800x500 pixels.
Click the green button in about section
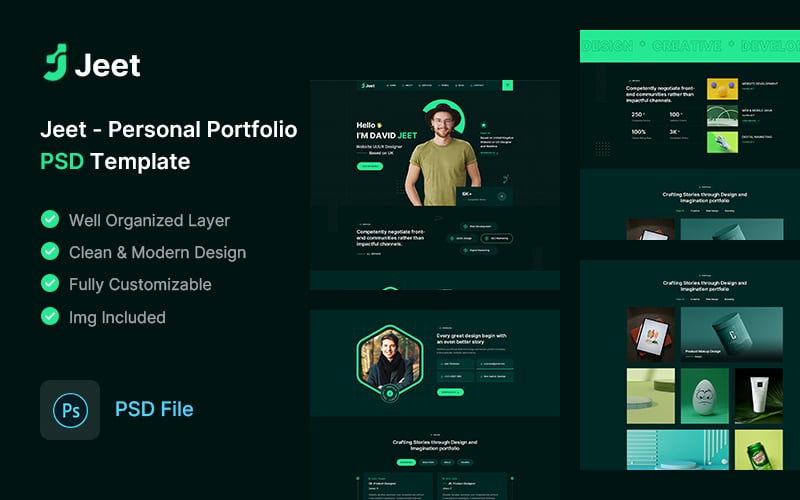pos(450,392)
